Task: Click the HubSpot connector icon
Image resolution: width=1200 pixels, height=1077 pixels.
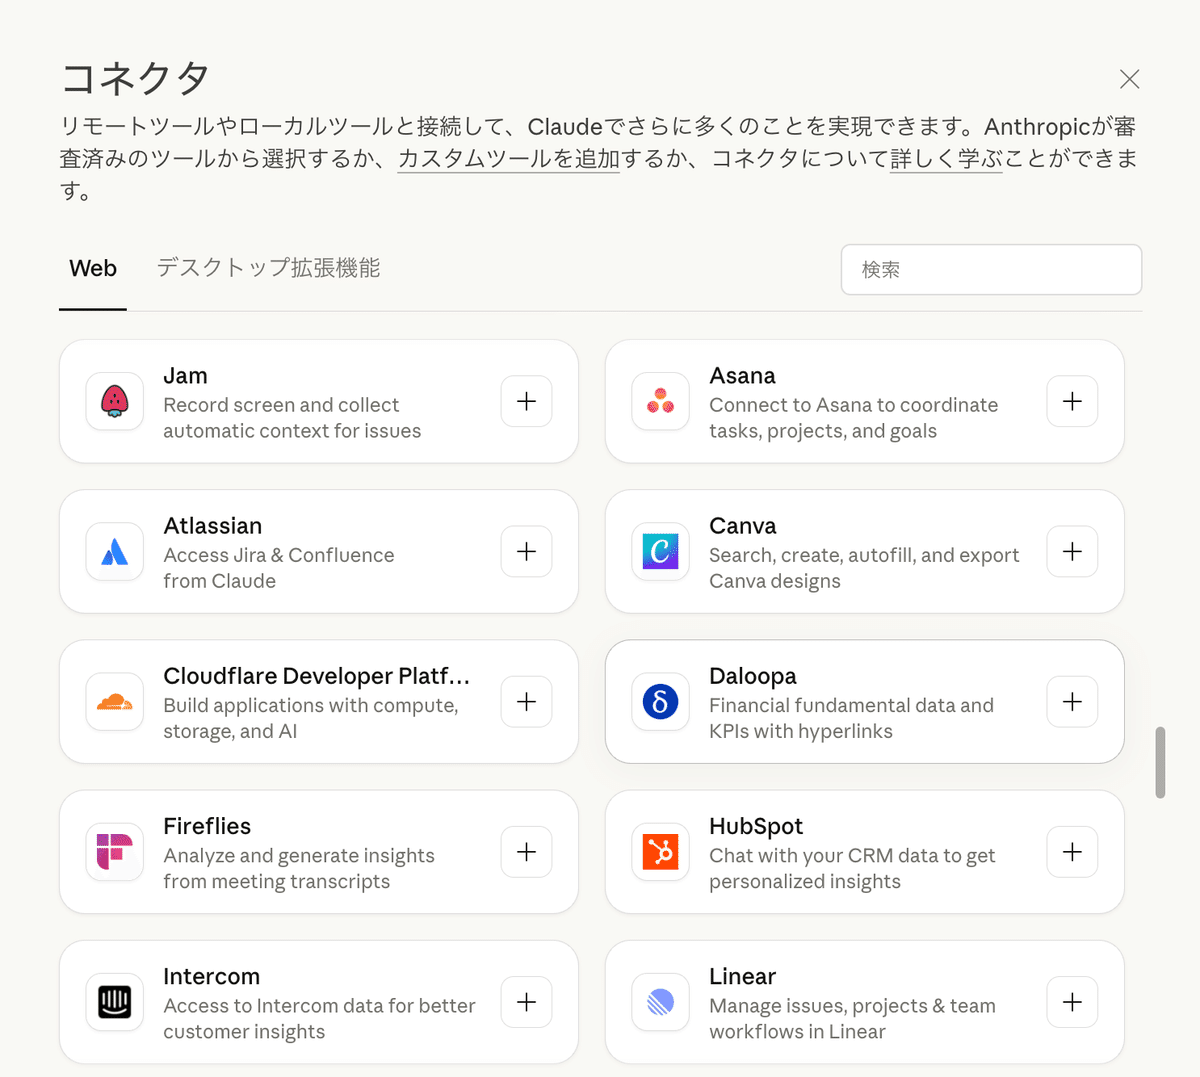Action: 660,852
